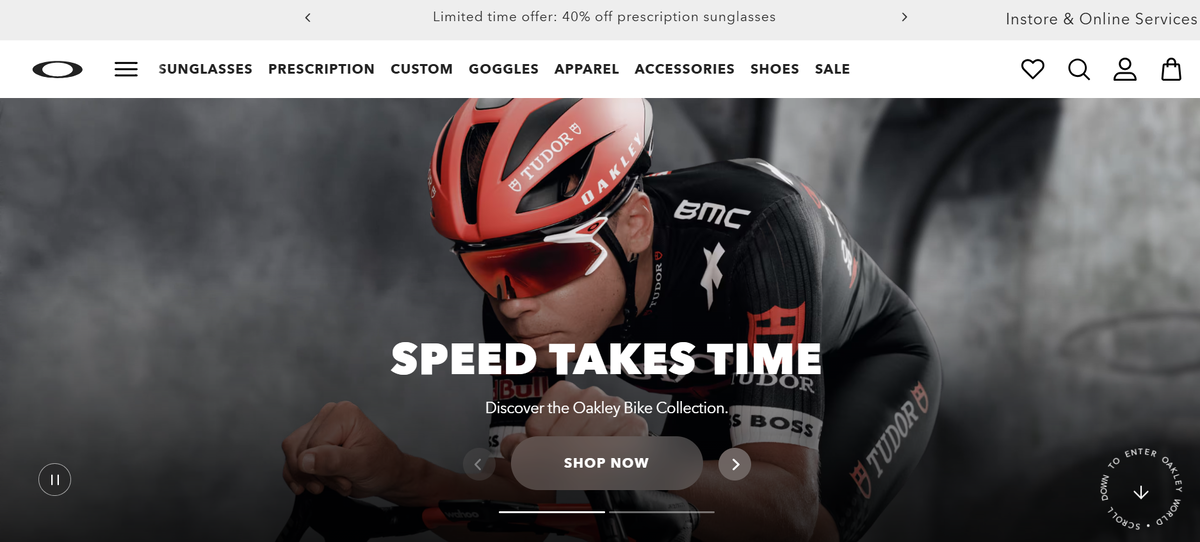Screen dimensions: 1200x542
Task: Click the search magnifier icon
Action: (1079, 69)
